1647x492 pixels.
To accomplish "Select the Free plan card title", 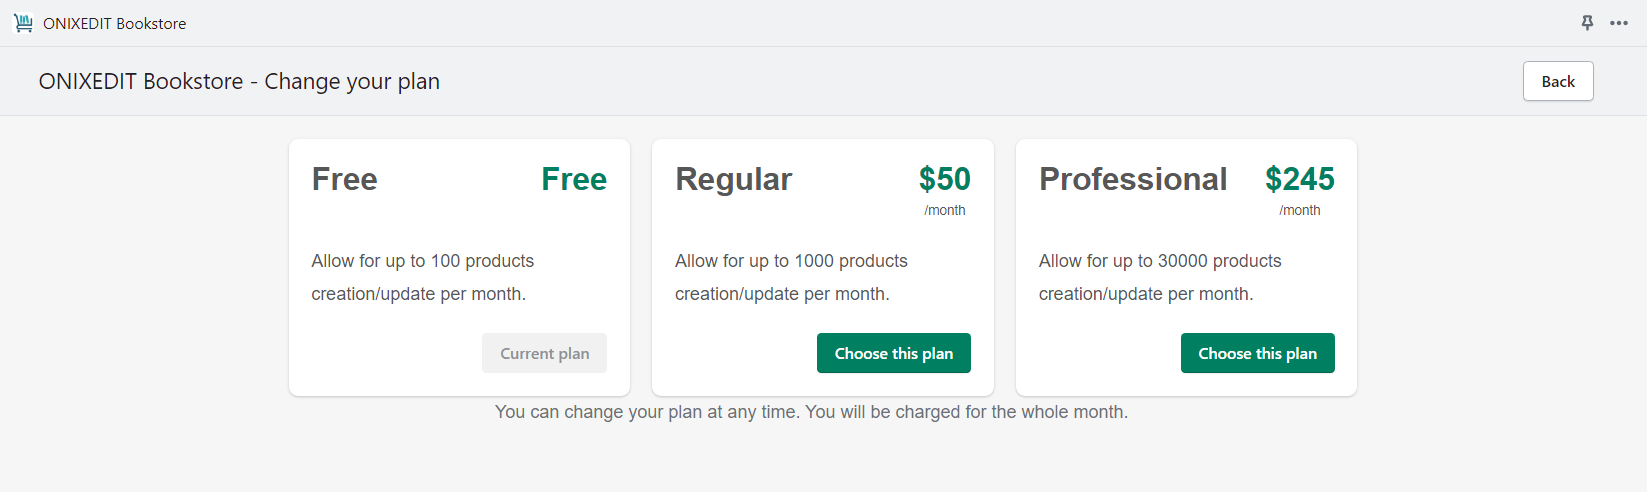I will (x=345, y=179).
